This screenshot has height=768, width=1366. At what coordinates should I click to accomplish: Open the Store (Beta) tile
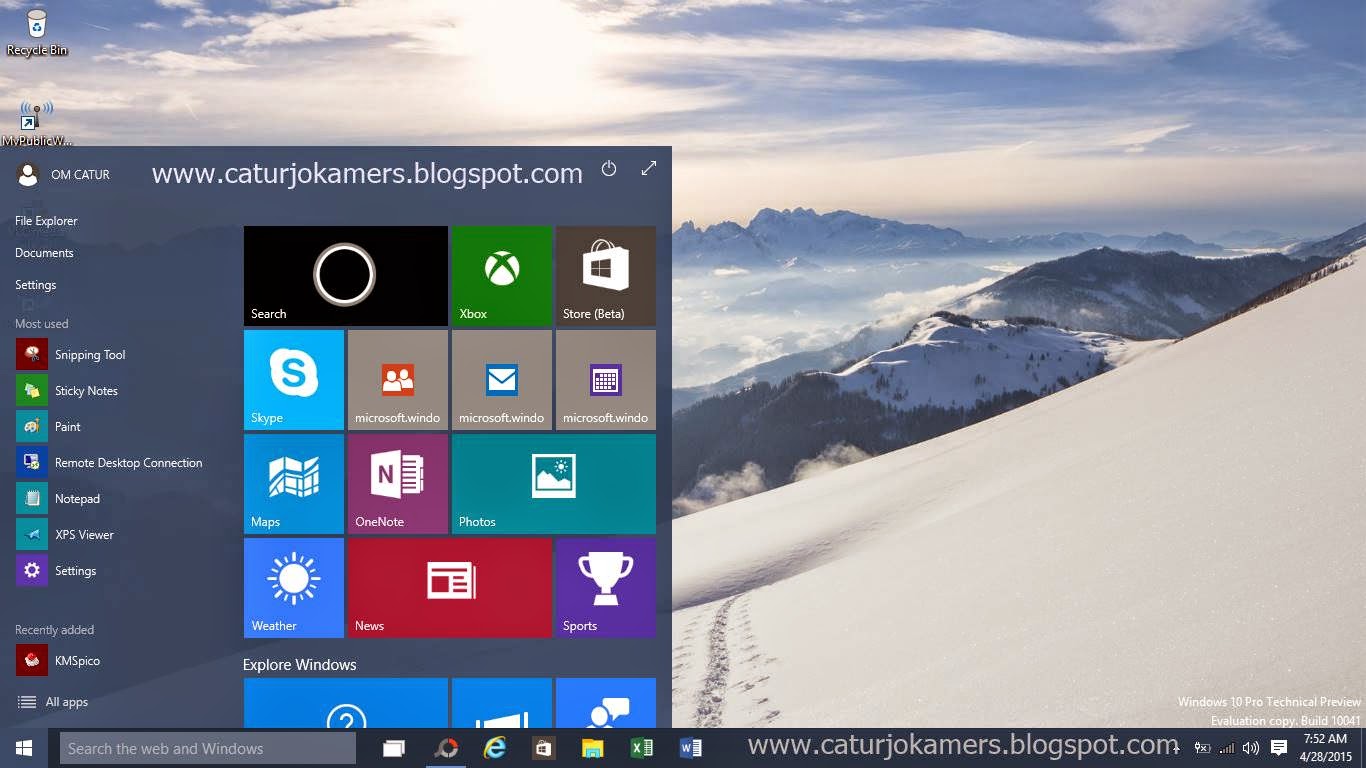click(x=605, y=276)
